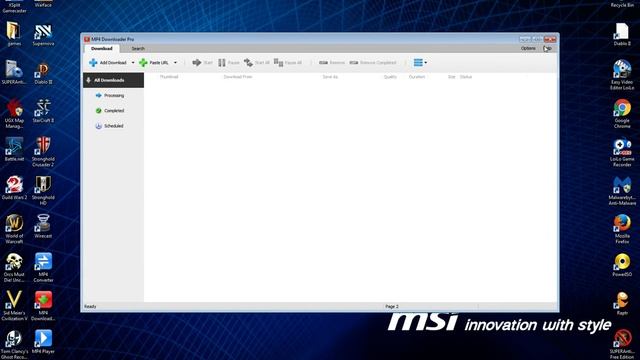Viewport: 640px width, 360px height.
Task: Click the Remove Completed icon
Action: pos(353,62)
